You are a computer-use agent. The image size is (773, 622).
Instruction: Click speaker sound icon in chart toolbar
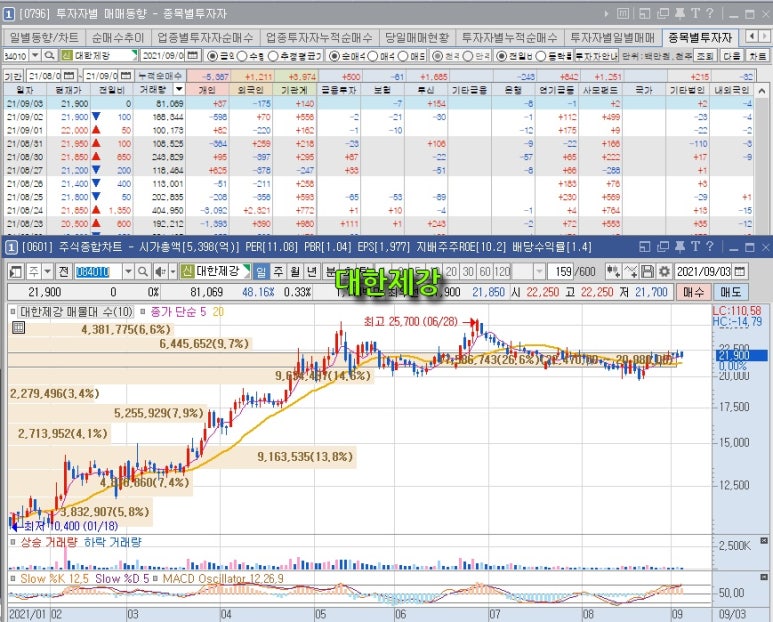(x=160, y=271)
